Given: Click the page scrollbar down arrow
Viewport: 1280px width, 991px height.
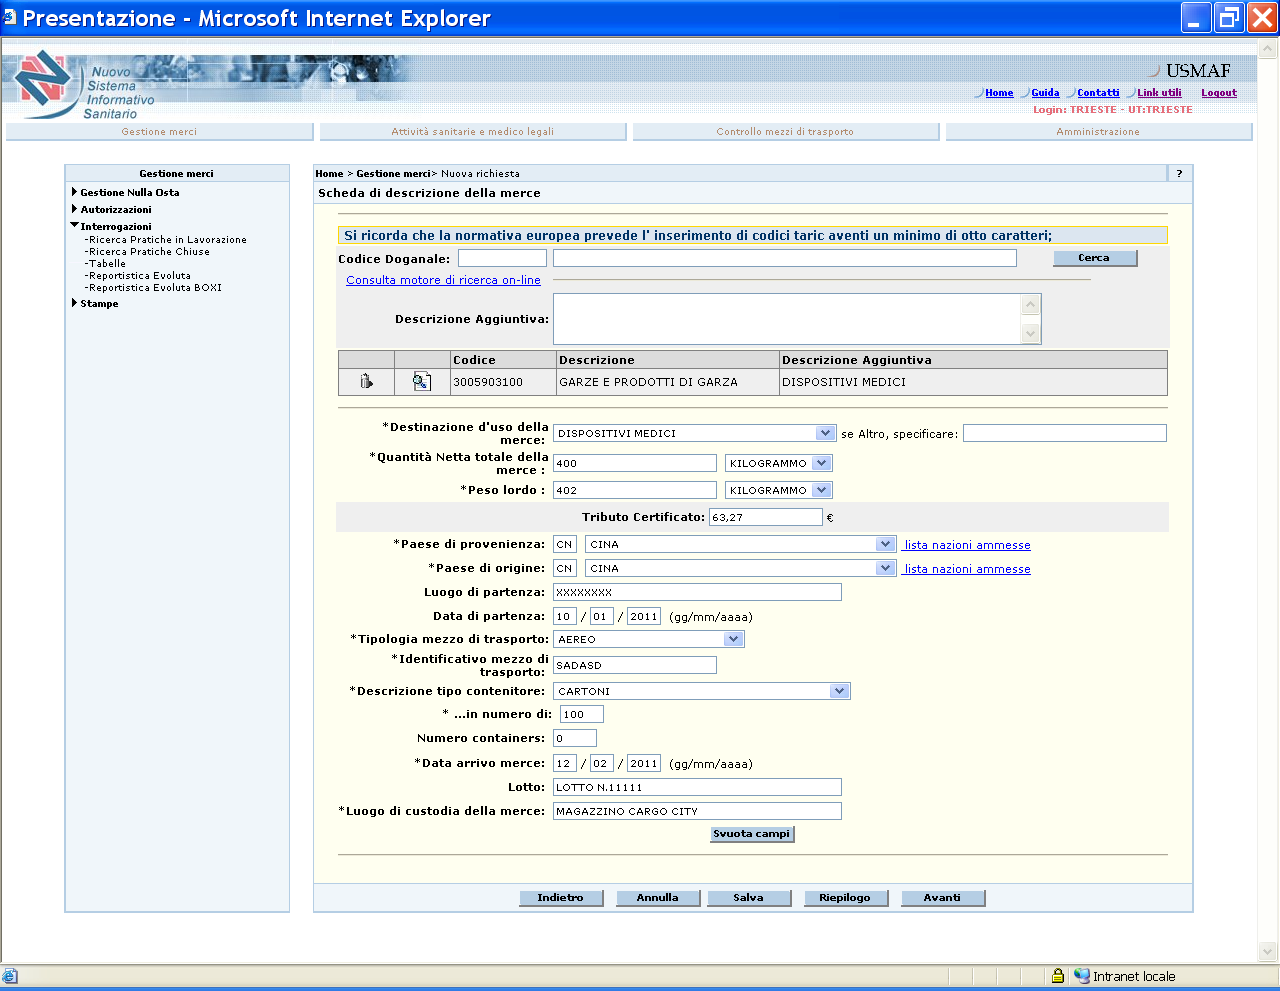Looking at the screenshot, I should [1268, 952].
